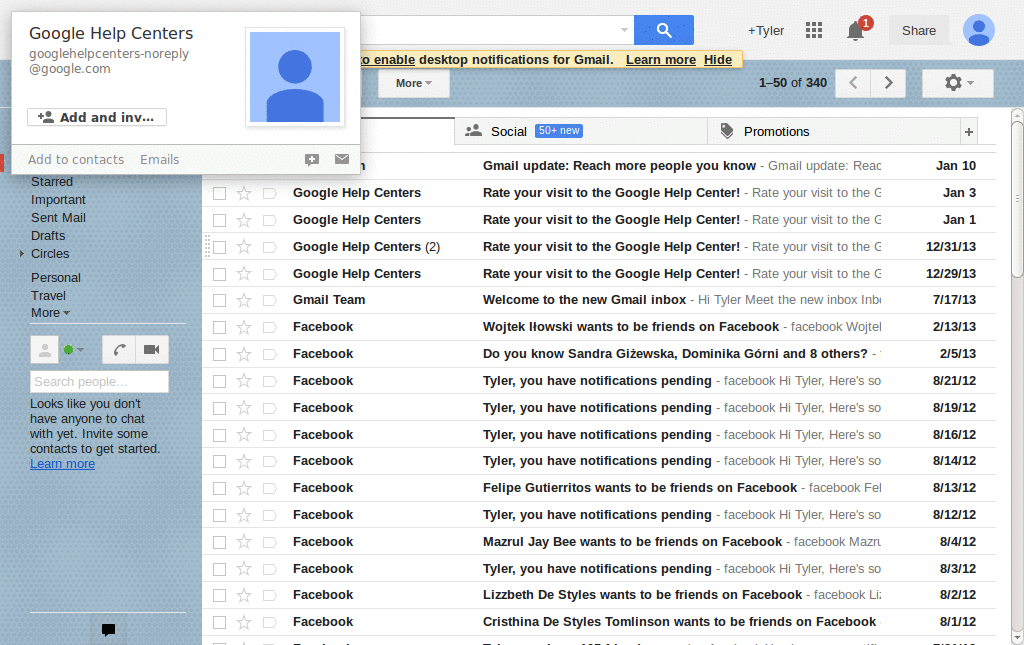This screenshot has width=1024, height=645.
Task: Tick the Gmail Team email checkbox
Action: click(219, 300)
